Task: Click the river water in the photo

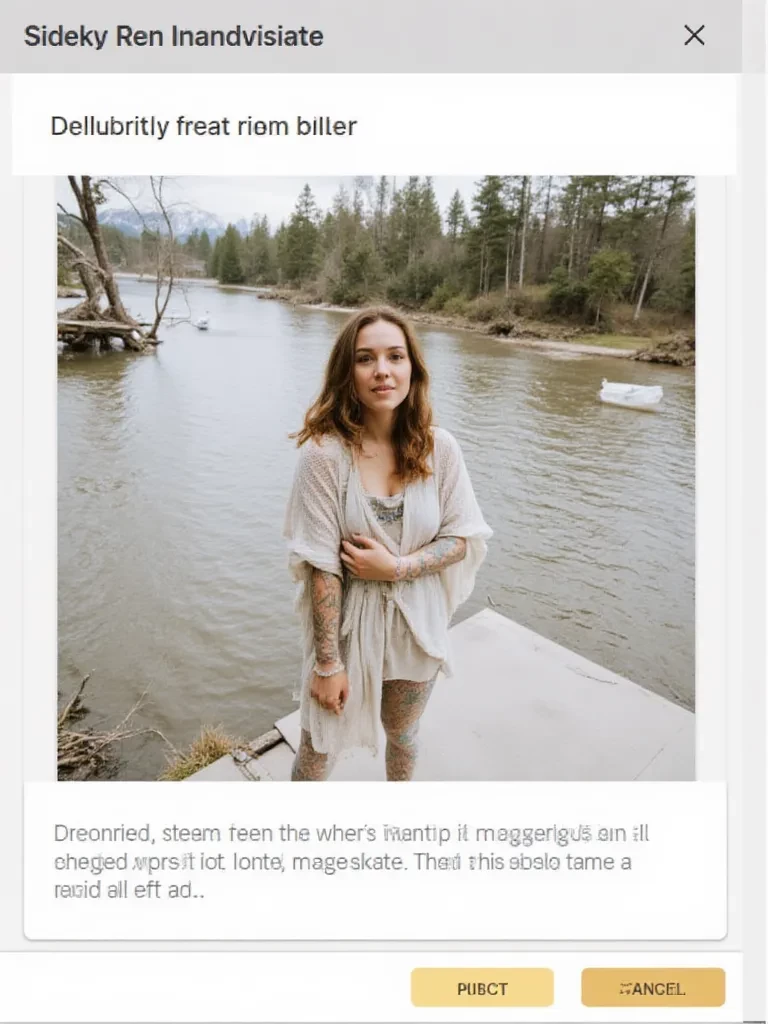Action: 180,500
